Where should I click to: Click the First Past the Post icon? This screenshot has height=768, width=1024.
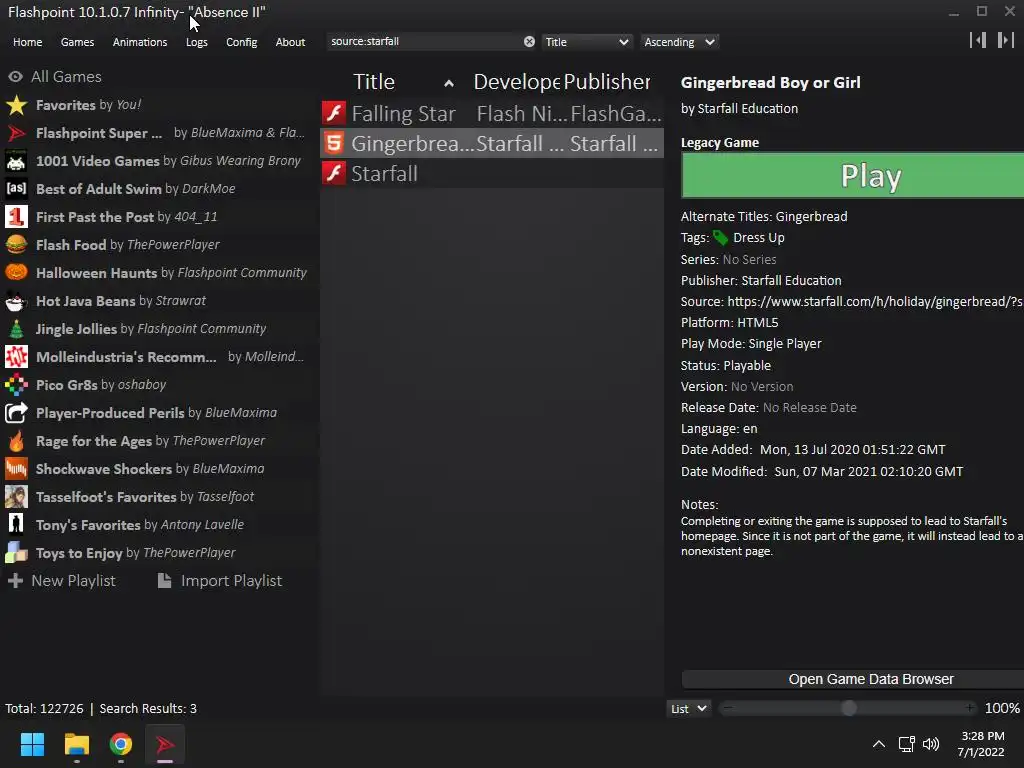click(x=16, y=217)
